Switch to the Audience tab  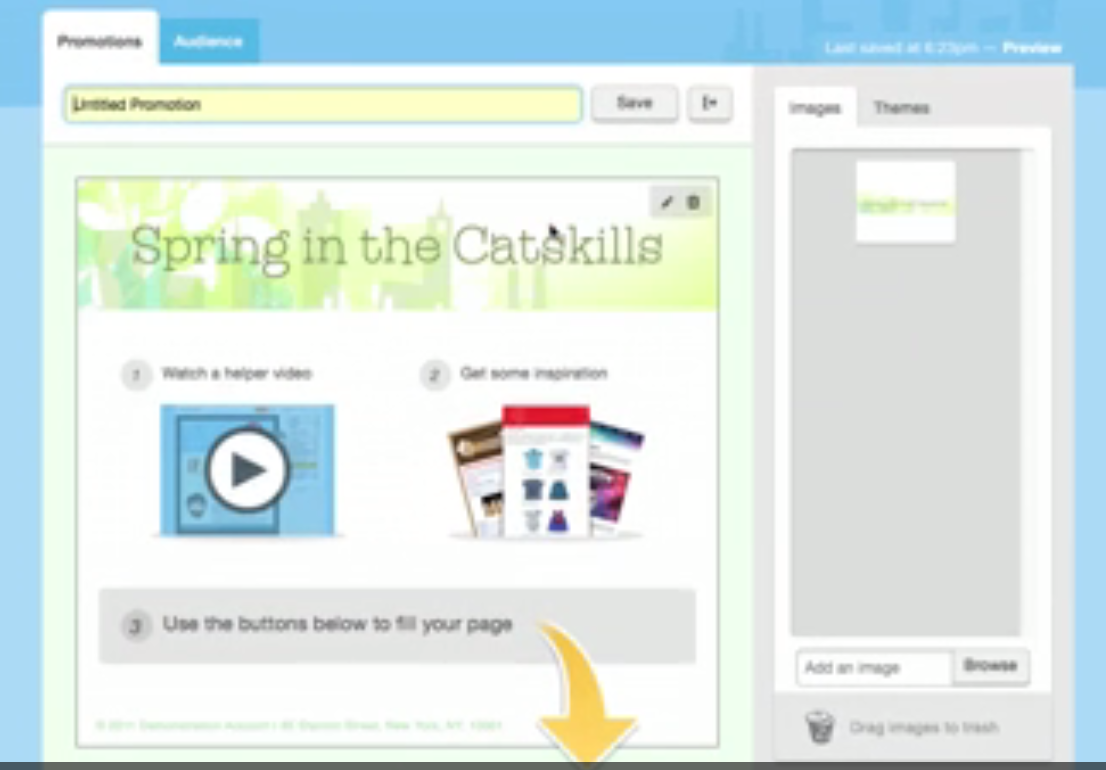point(209,41)
